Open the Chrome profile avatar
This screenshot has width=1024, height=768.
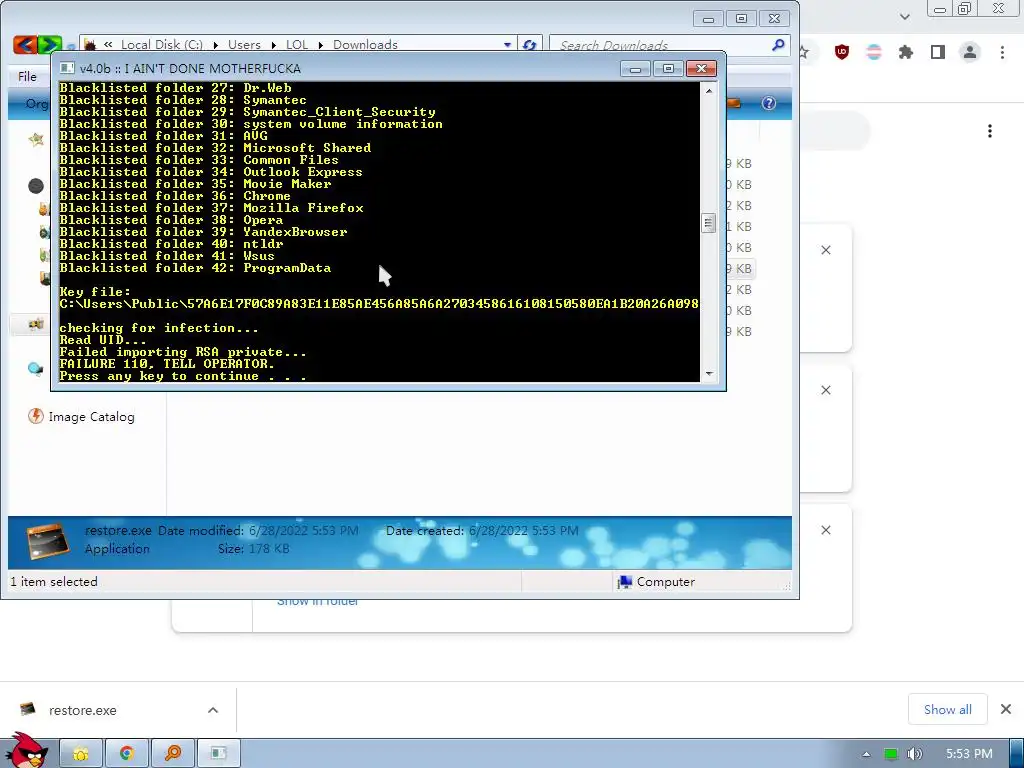(970, 52)
